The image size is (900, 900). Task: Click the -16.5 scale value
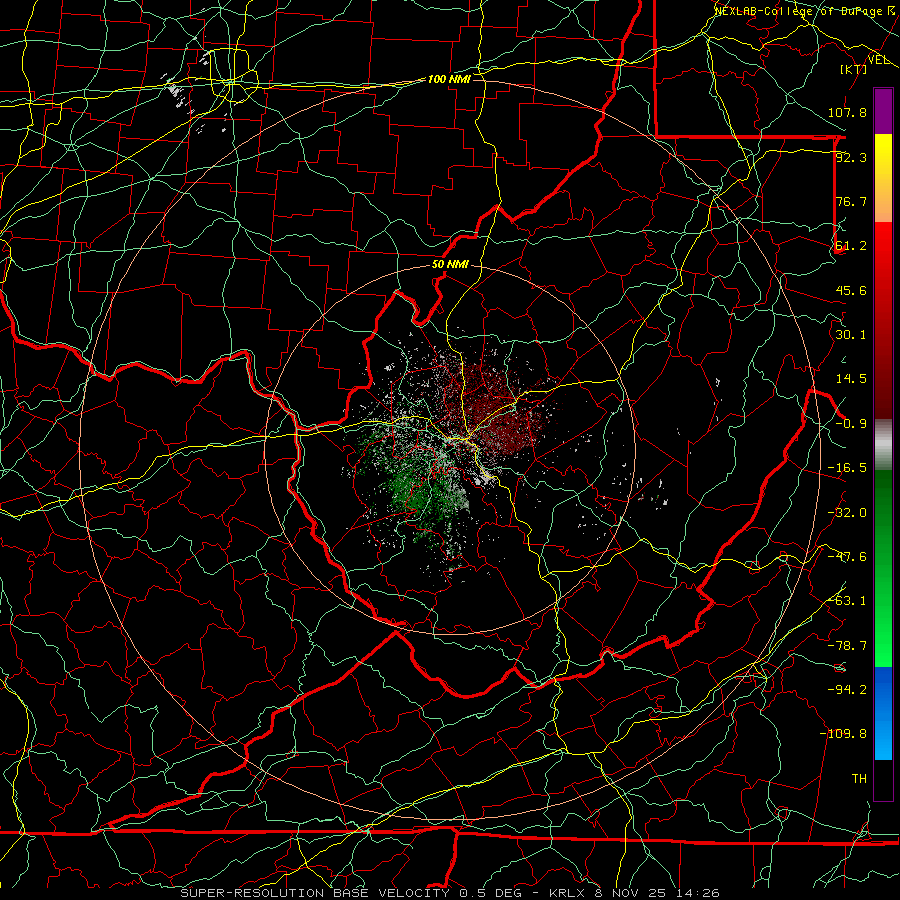[848, 468]
